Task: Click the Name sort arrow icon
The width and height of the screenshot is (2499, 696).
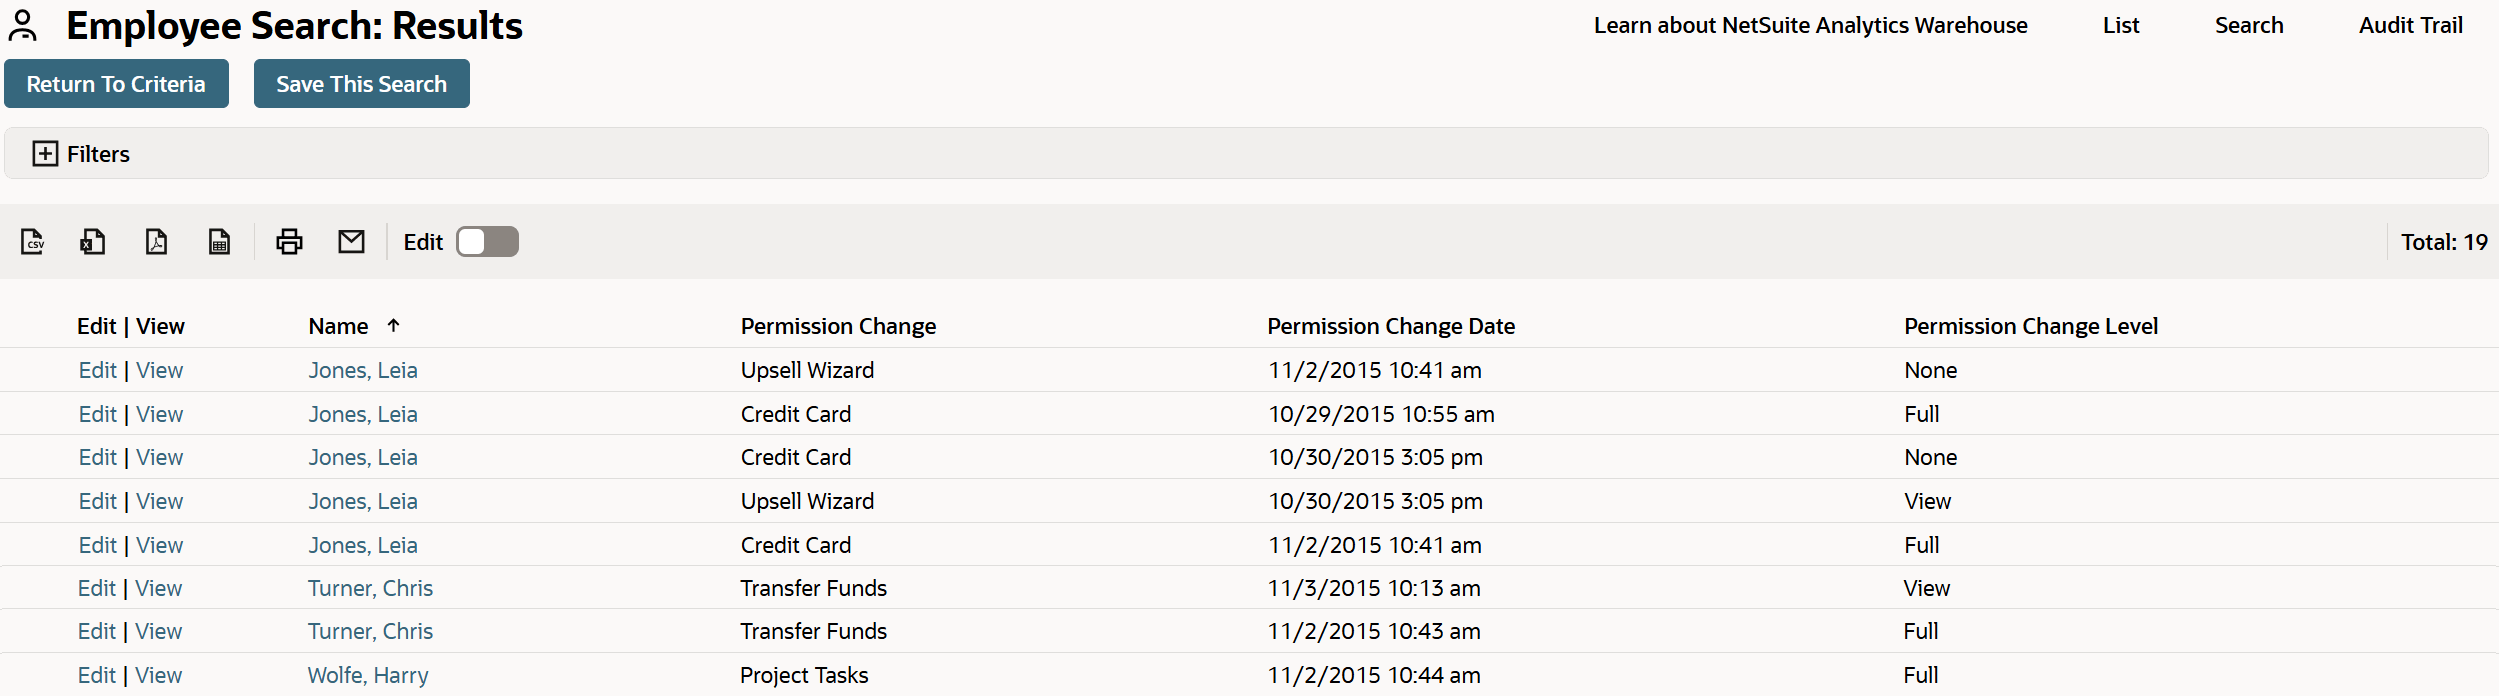Action: 394,325
